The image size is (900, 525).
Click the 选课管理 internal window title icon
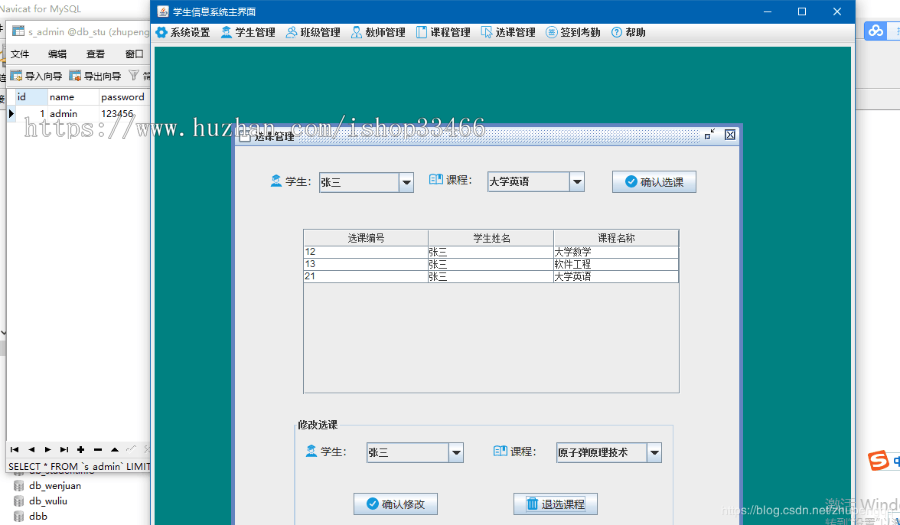pos(245,137)
